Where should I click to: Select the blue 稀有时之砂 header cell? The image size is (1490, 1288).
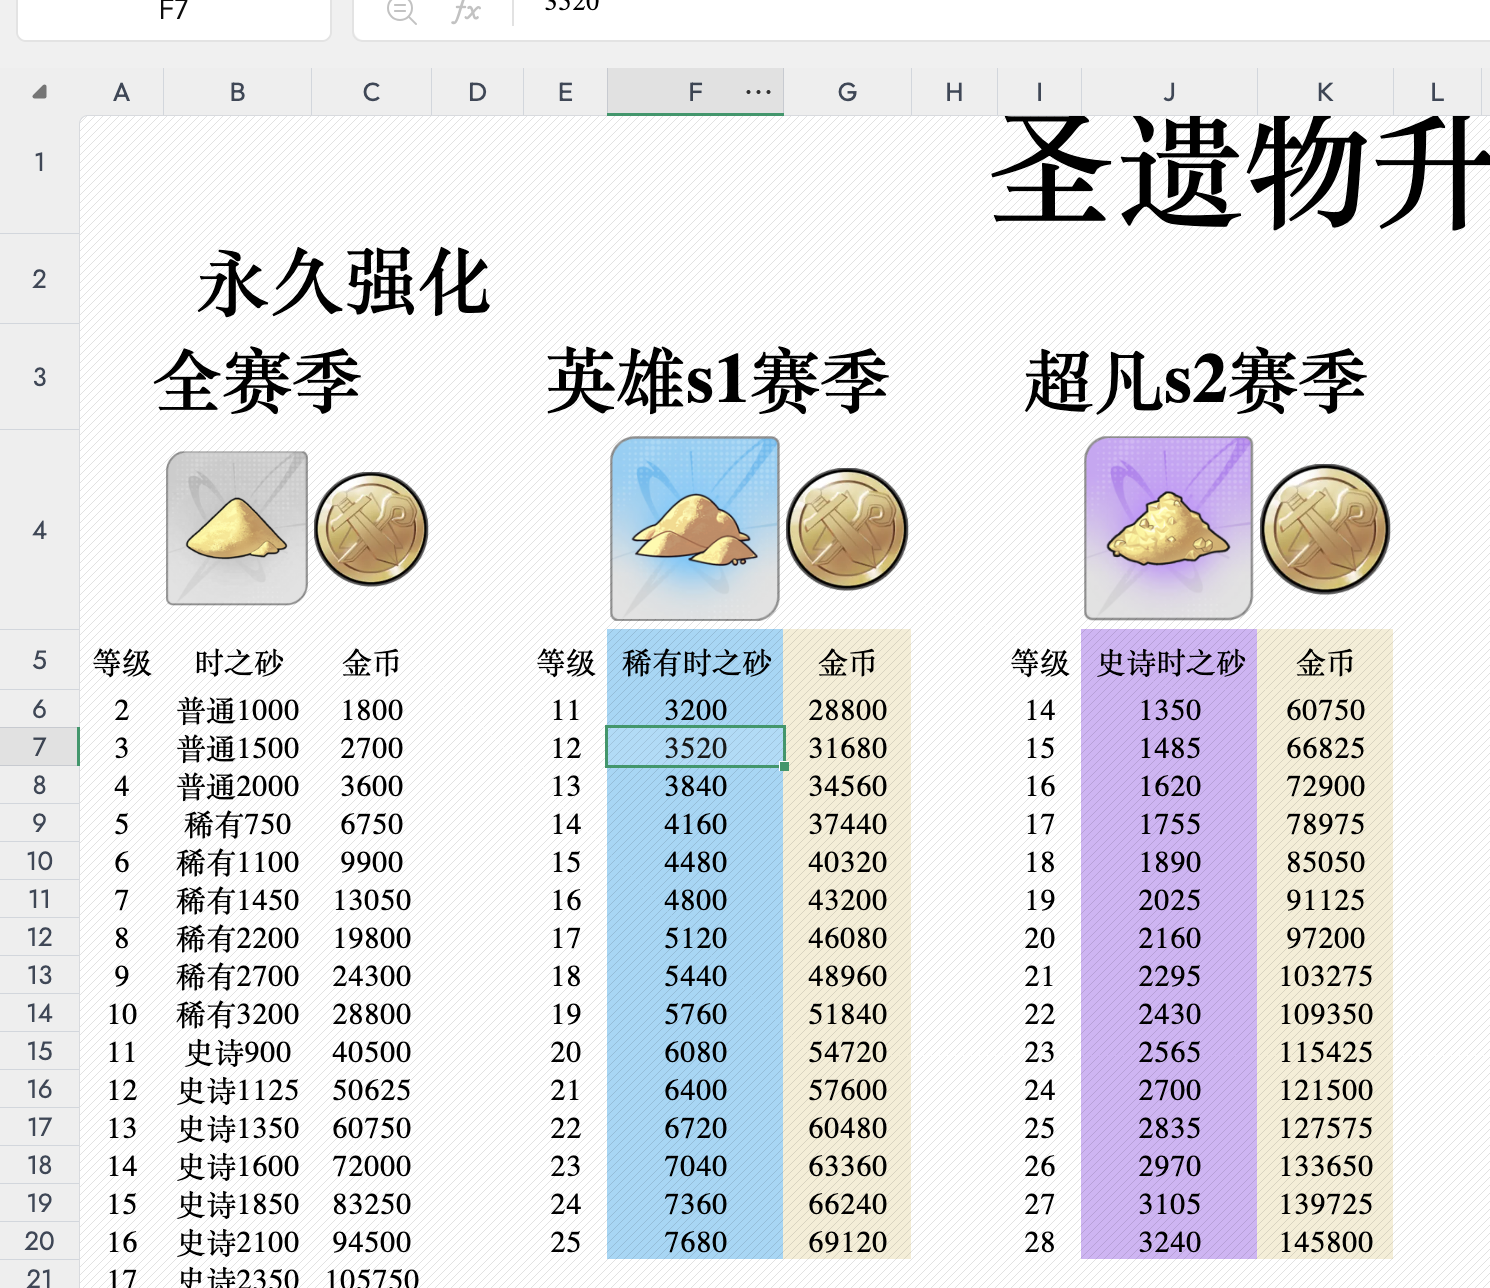(x=696, y=661)
